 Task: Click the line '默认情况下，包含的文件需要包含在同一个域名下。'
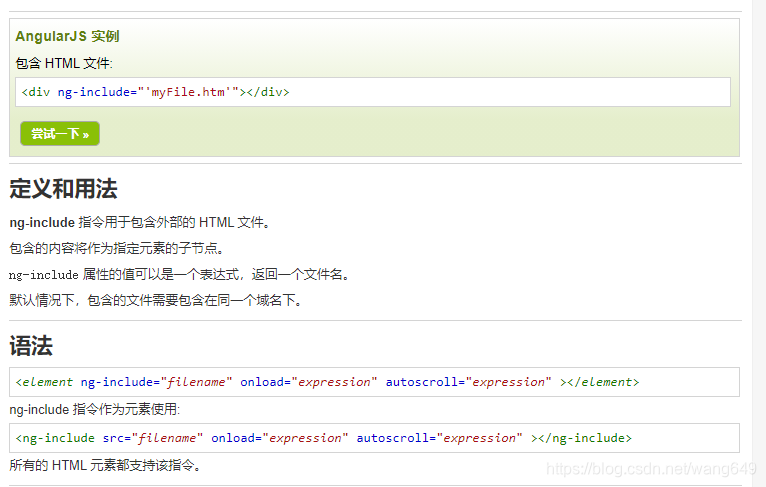pos(156,300)
